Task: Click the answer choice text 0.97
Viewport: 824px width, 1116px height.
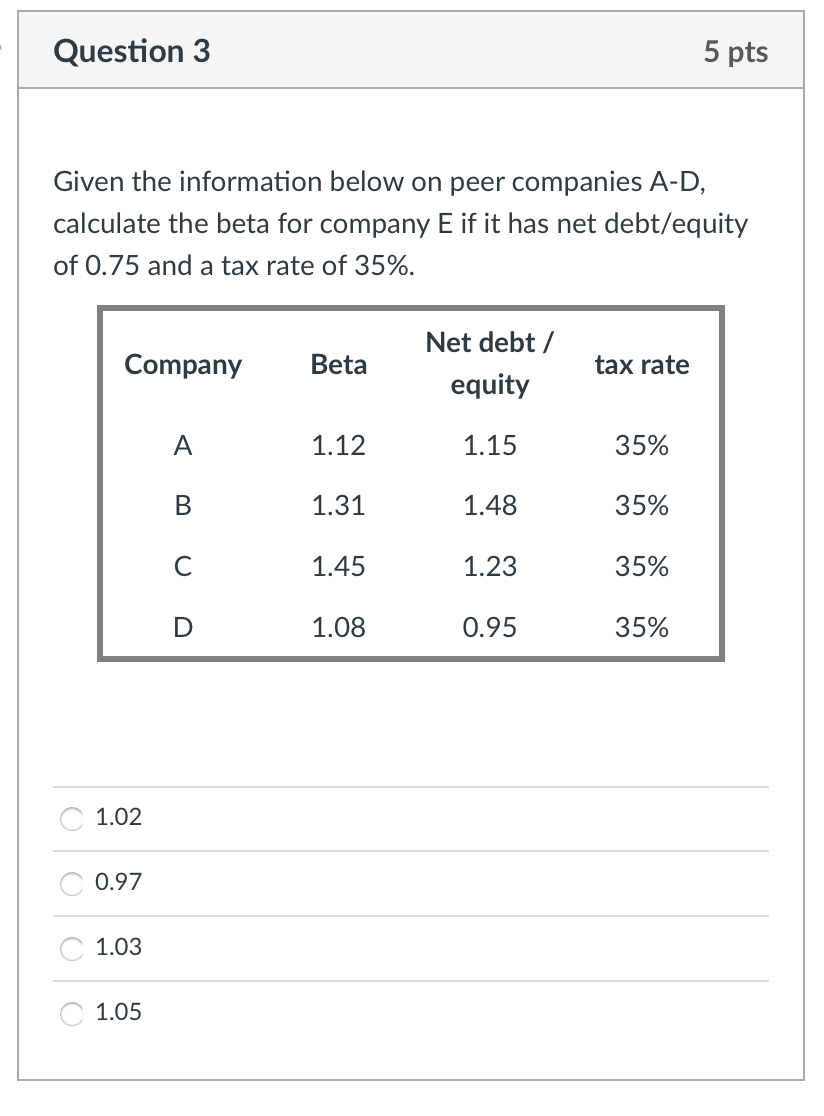Action: pos(117,882)
